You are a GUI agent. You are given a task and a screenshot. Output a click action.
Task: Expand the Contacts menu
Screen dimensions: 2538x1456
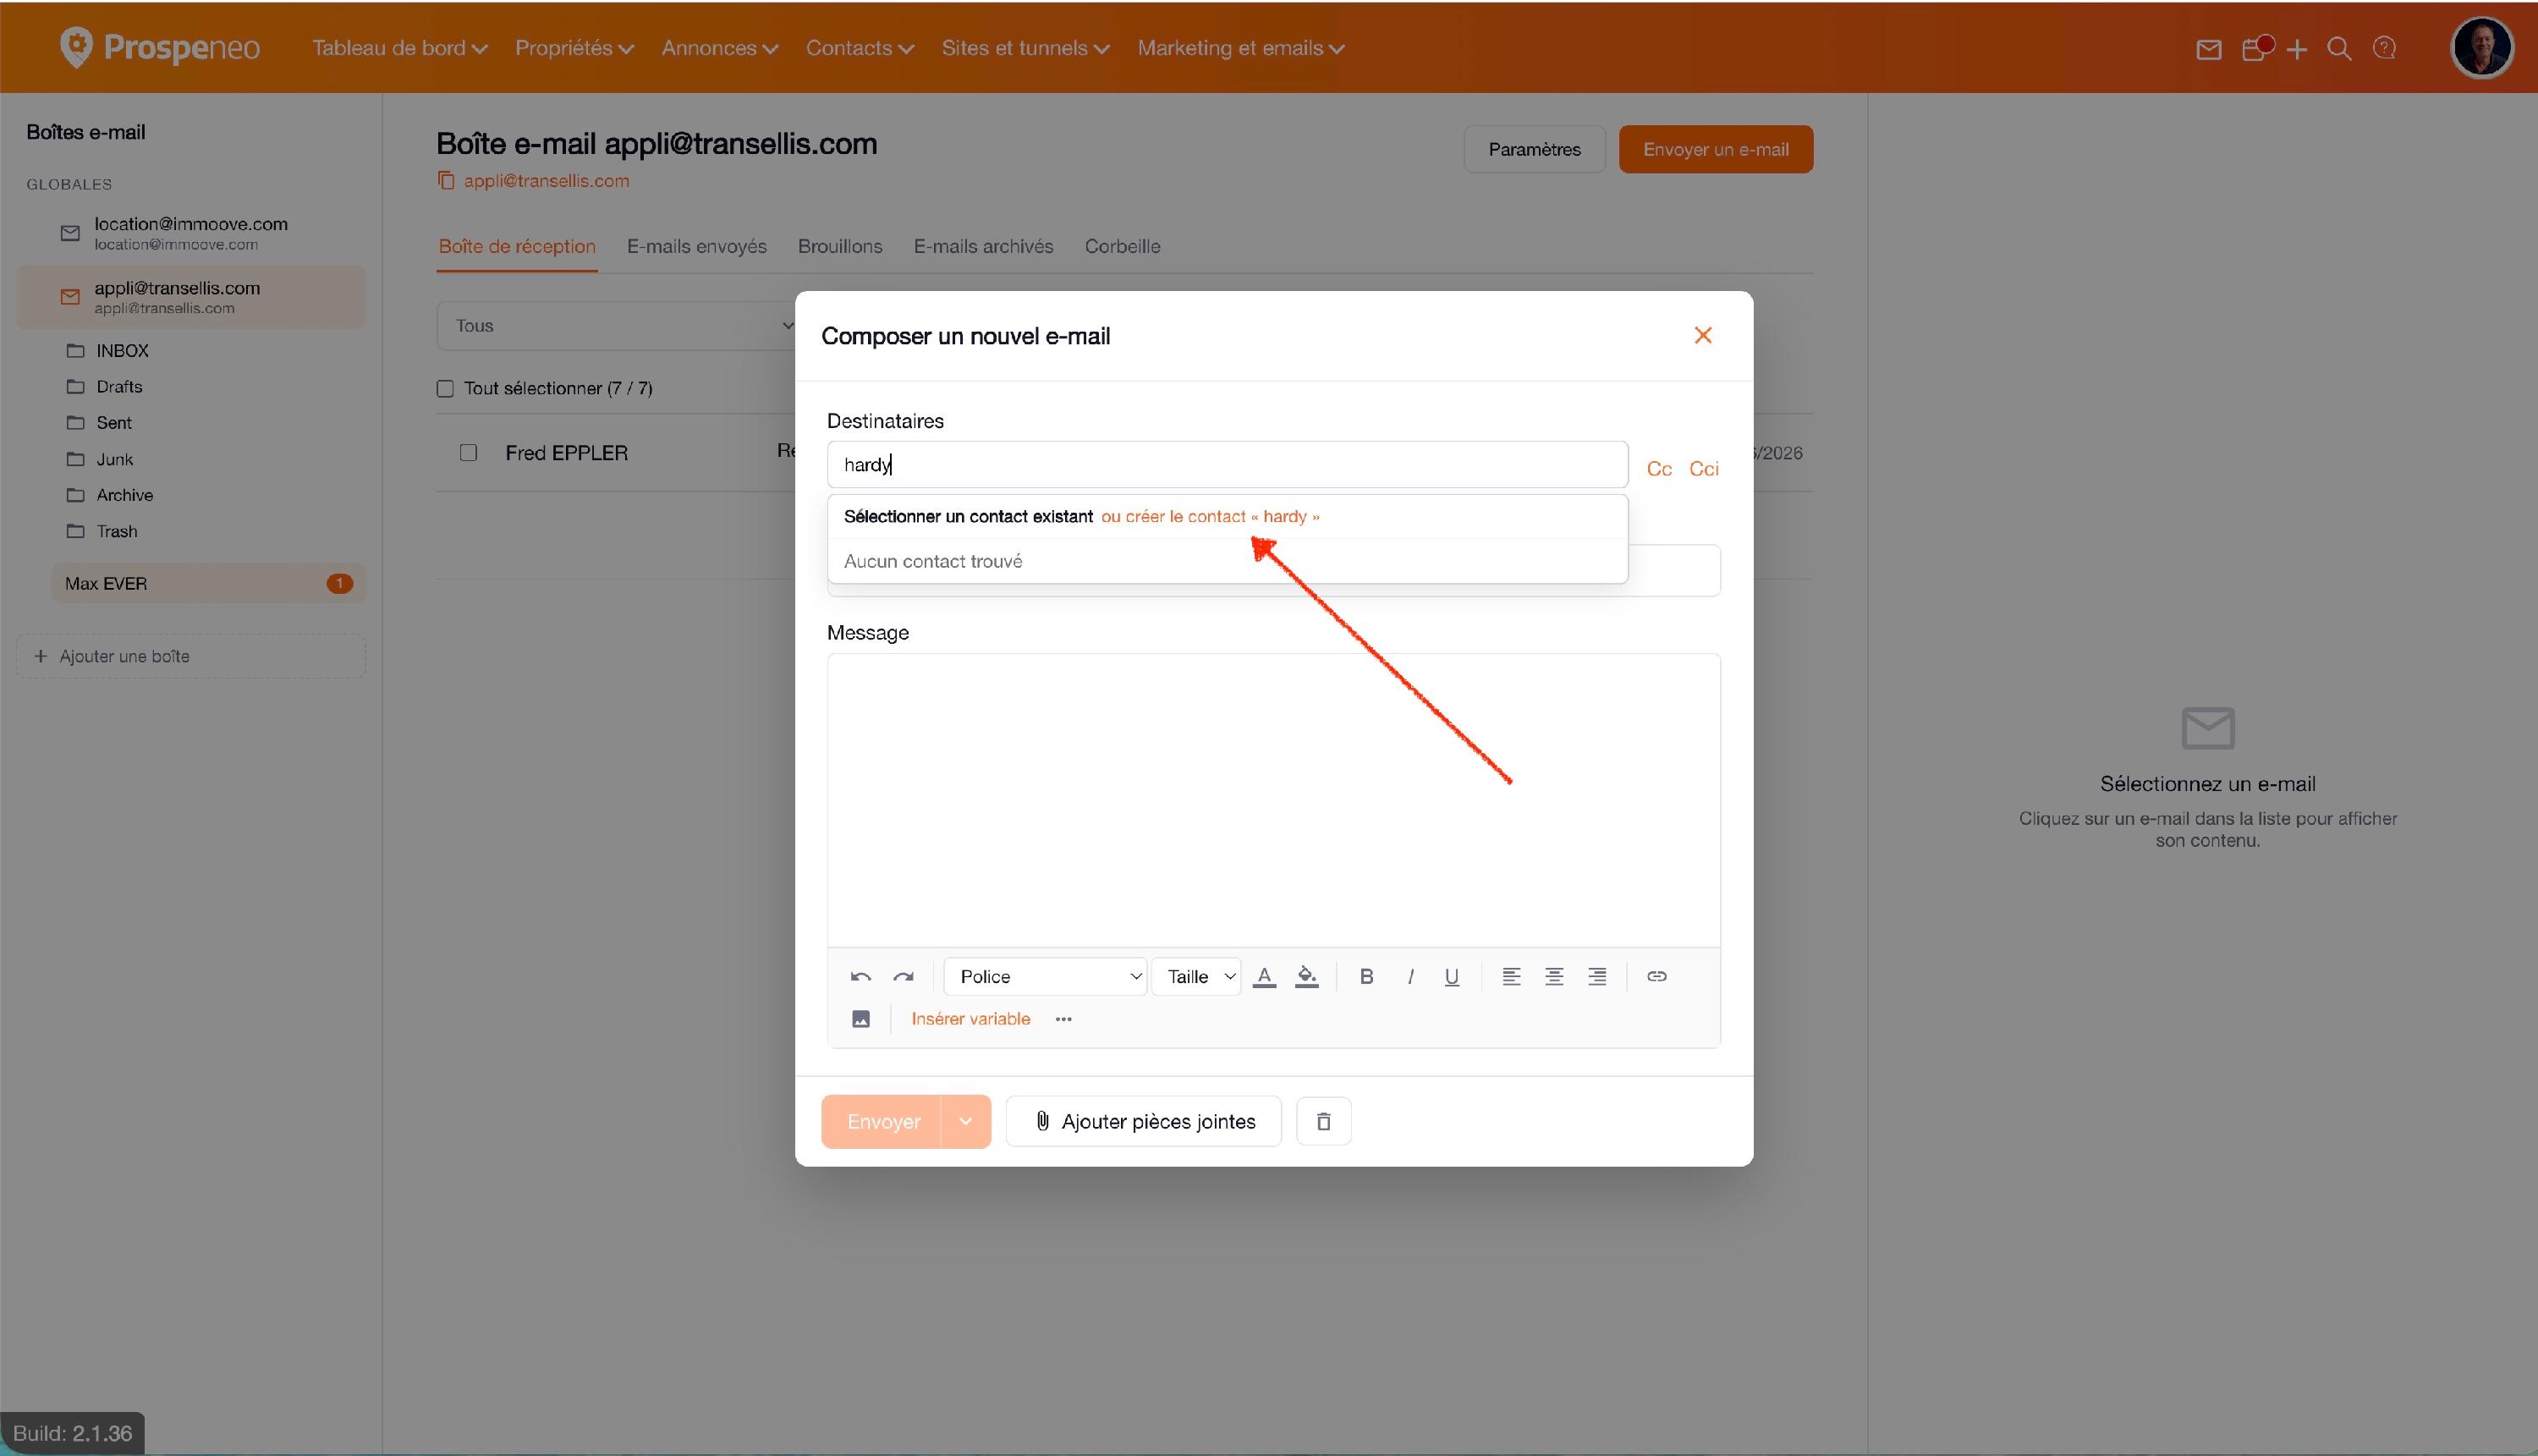pos(860,48)
